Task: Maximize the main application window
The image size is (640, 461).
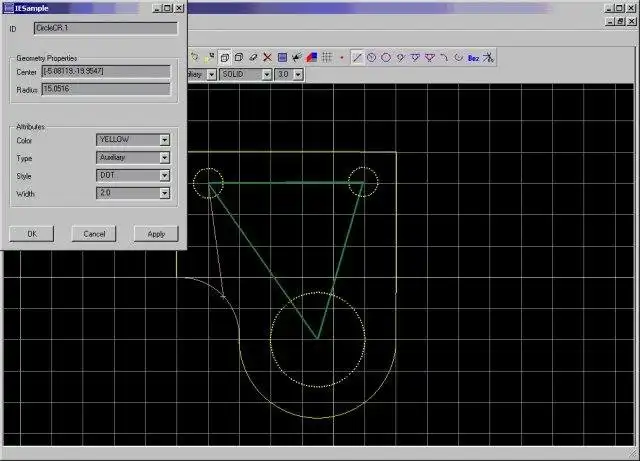Action: click(x=620, y=8)
